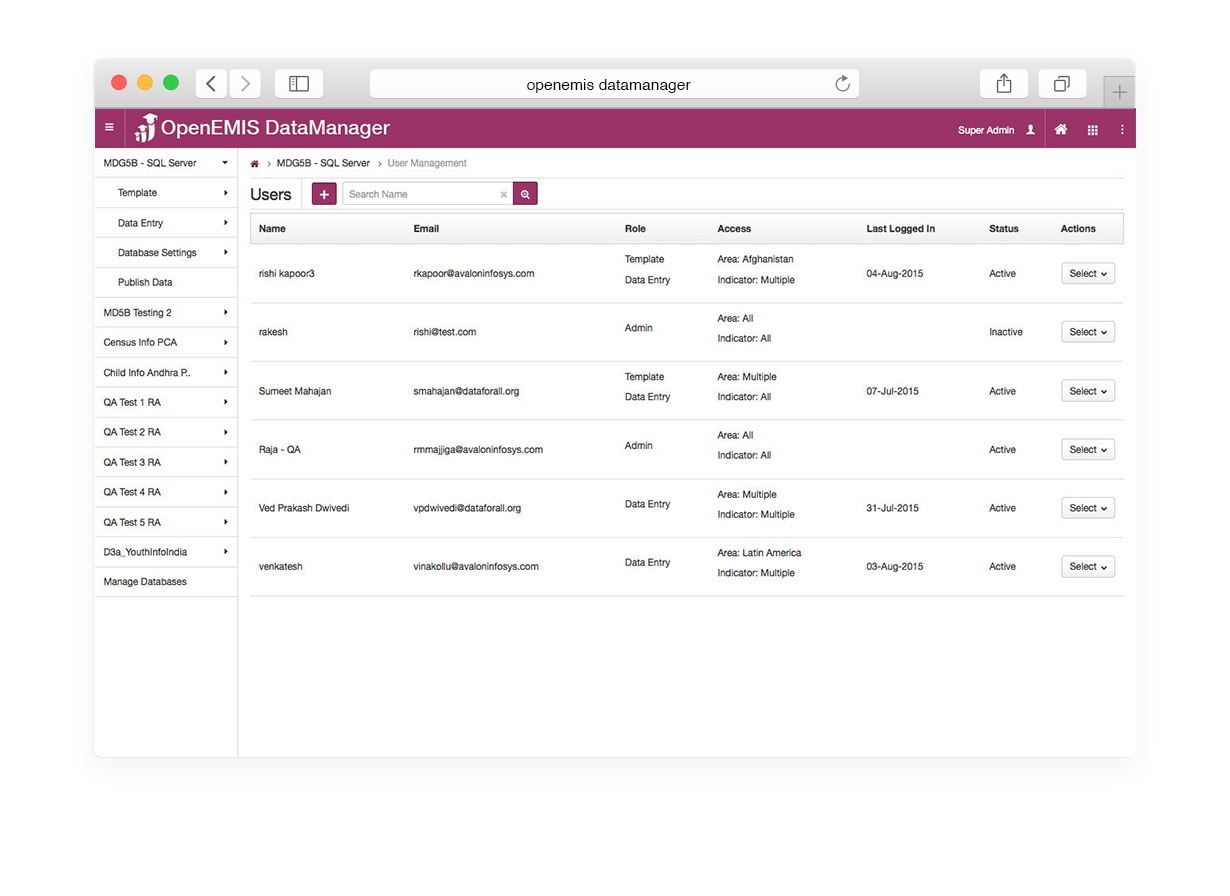This screenshot has height=896, width=1230.
Task: Open Select actions for rishi kapoor3
Action: [1088, 274]
